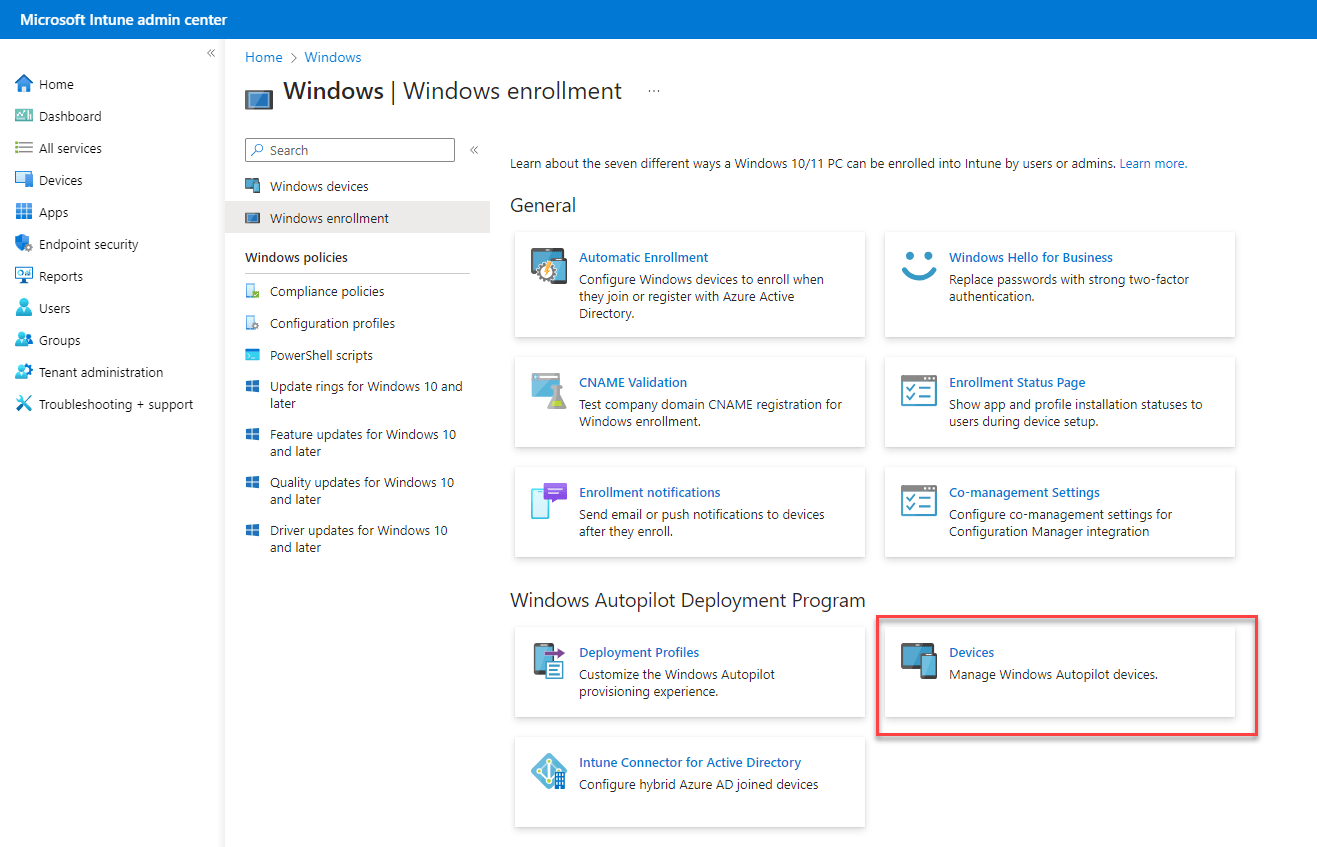1317x847 pixels.
Task: Open the Enrollment Status Page link
Action: (1017, 382)
